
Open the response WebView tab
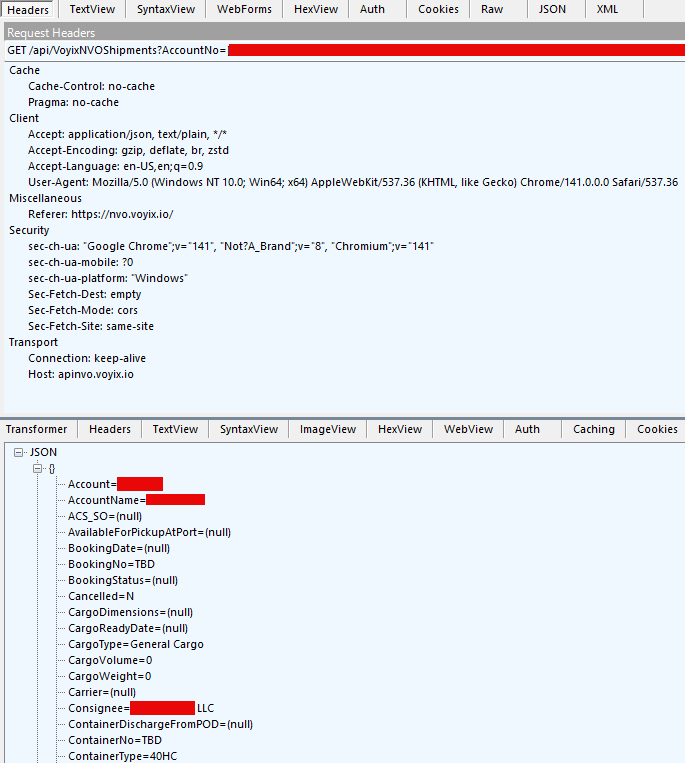468,429
